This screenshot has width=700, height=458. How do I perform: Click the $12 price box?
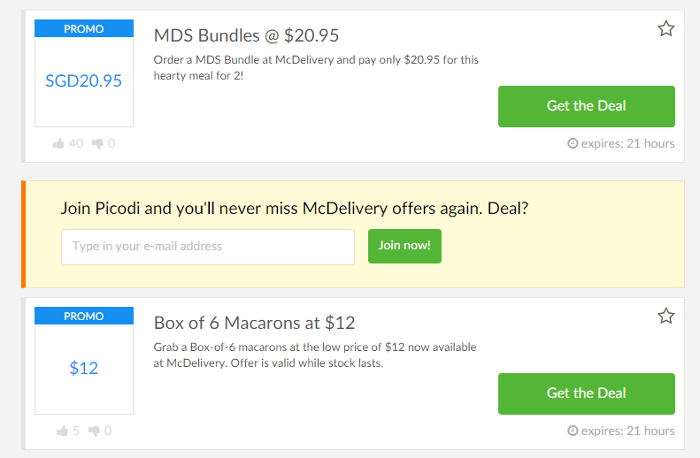click(x=84, y=368)
